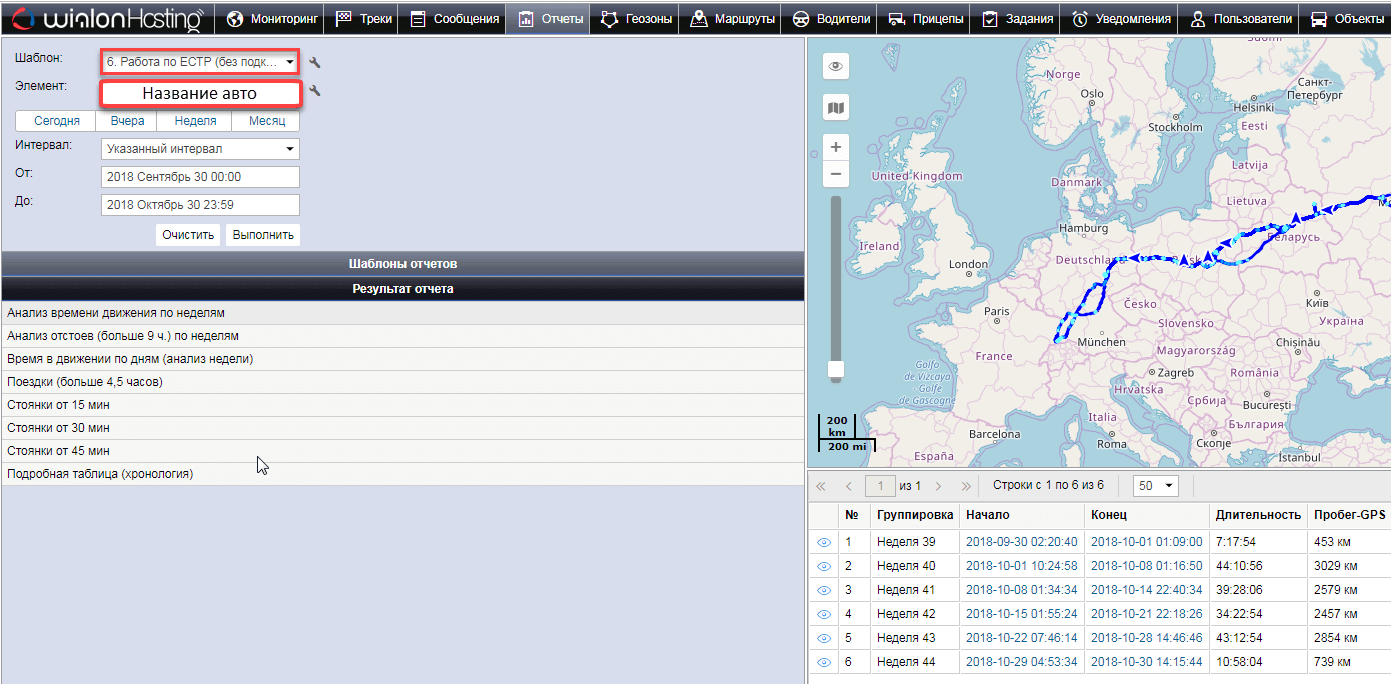
Task: Jump to last results page arrow
Action: (966, 486)
